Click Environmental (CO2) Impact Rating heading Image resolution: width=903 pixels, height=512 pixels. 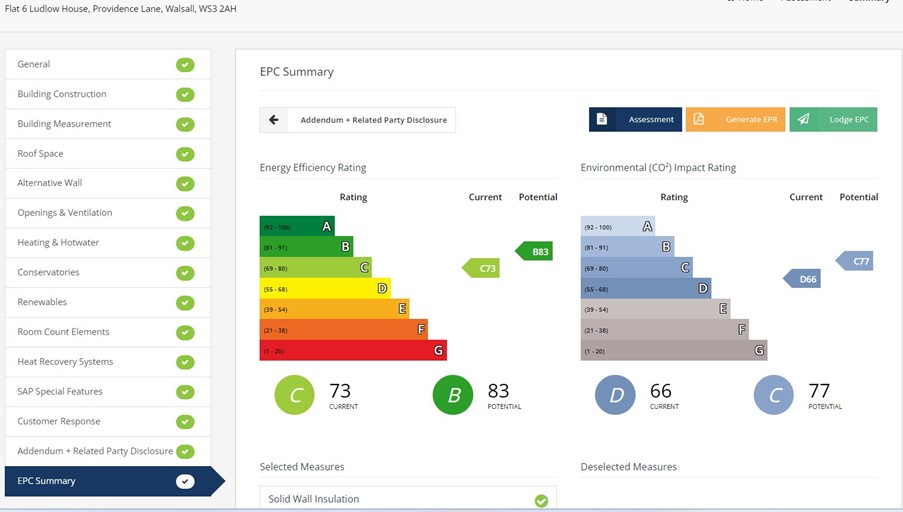pyautogui.click(x=658, y=168)
